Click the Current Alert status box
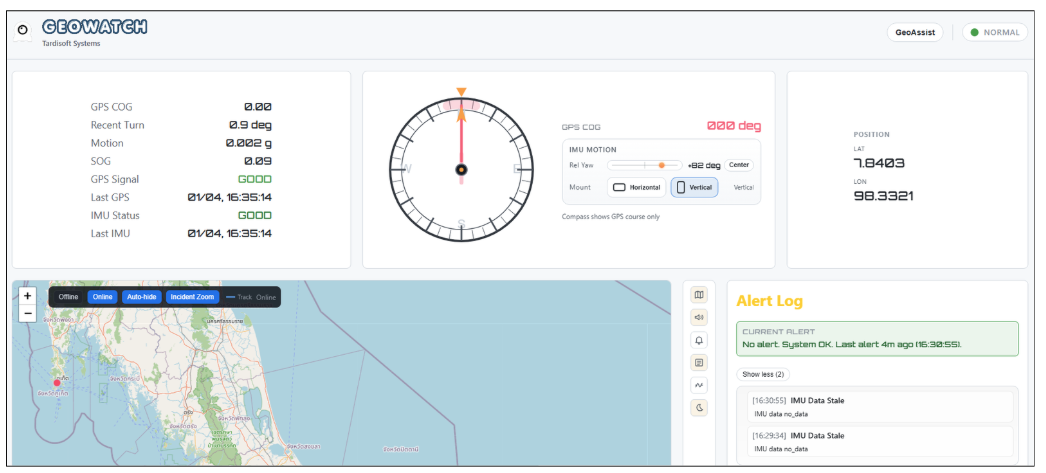This screenshot has height=473, width=1046. coord(877,338)
